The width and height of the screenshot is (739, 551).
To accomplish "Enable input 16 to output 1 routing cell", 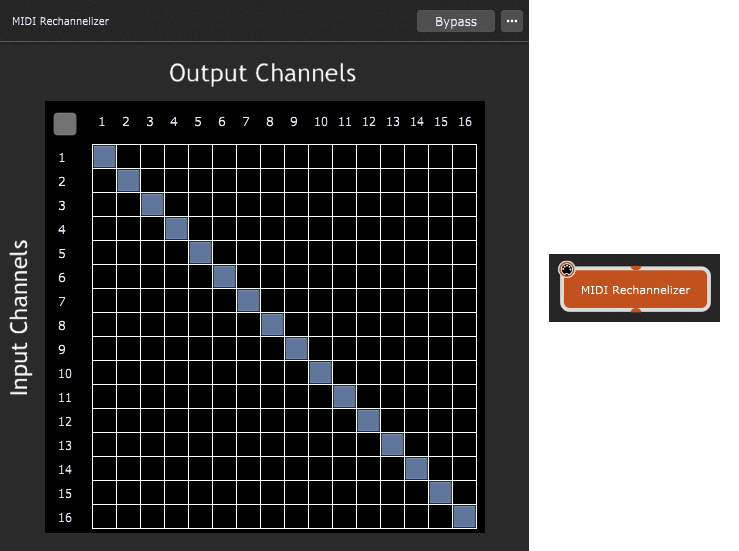I will [x=105, y=517].
